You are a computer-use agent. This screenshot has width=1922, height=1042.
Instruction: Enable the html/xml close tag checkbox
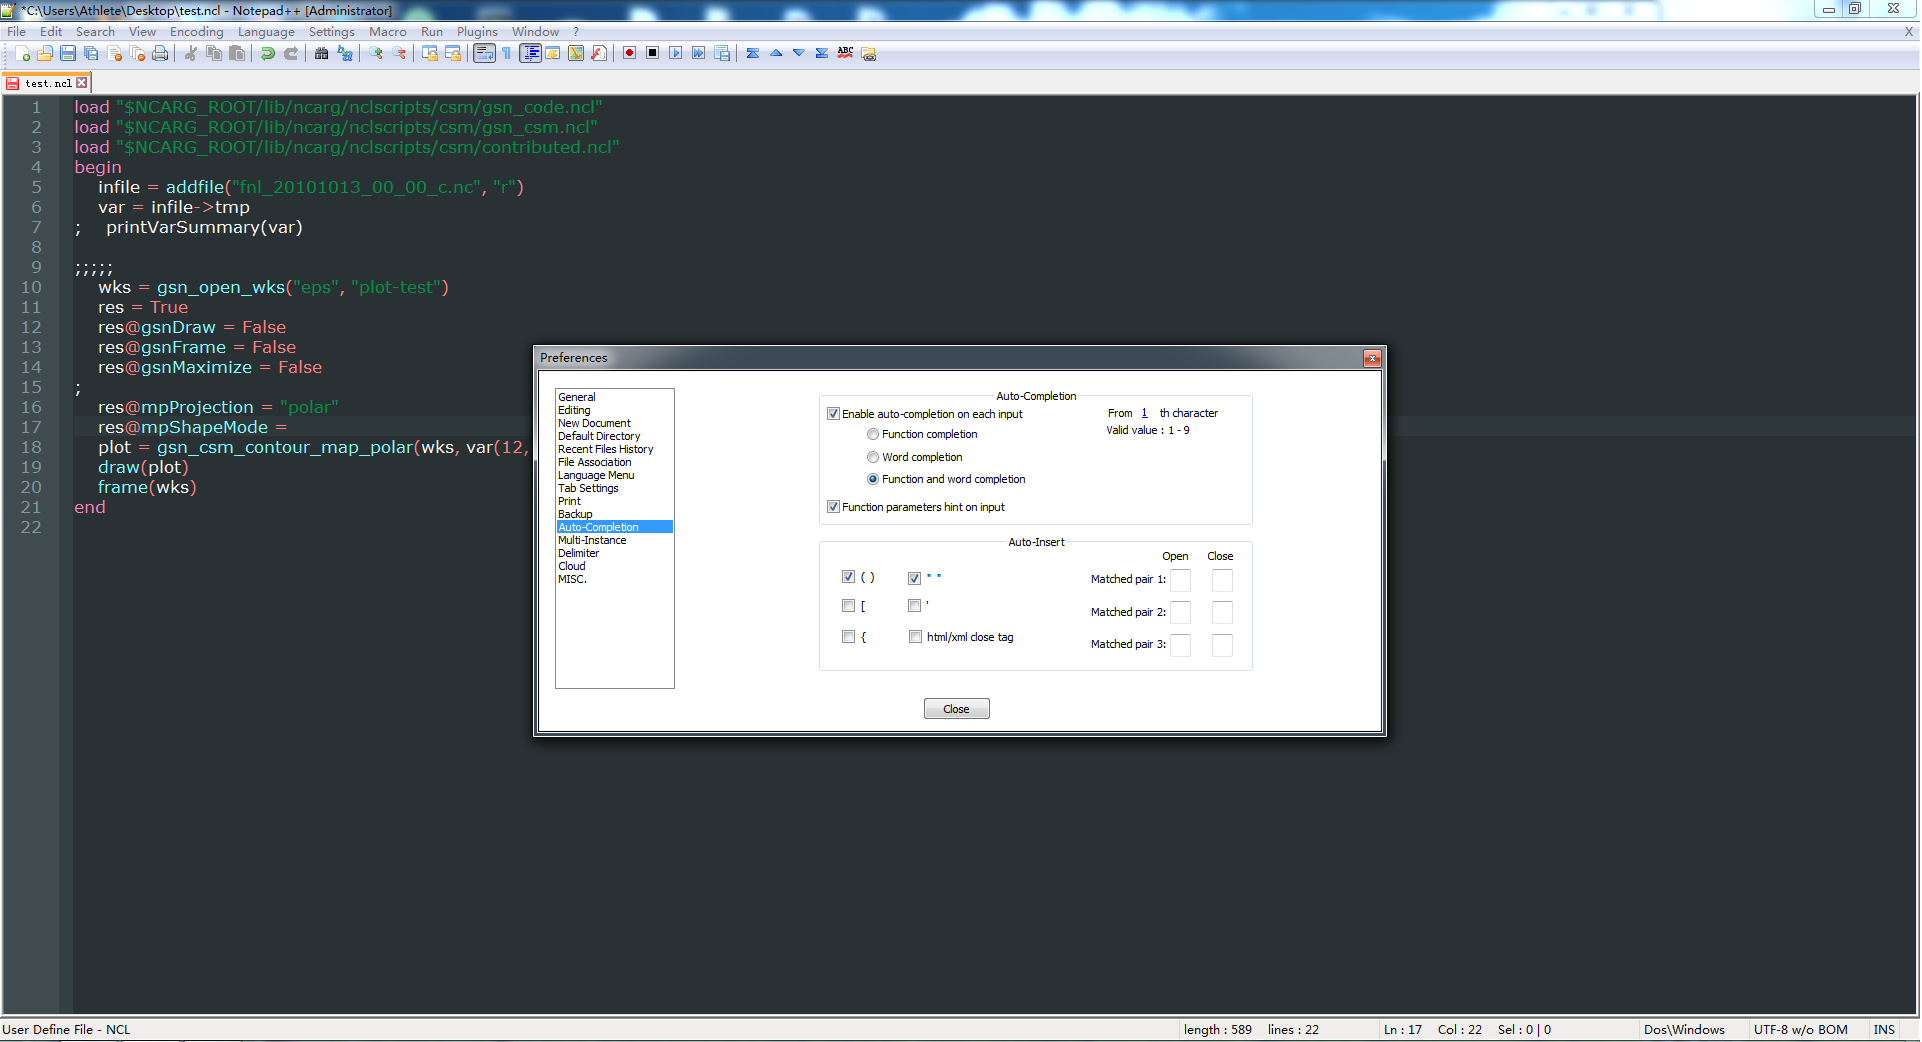(915, 637)
